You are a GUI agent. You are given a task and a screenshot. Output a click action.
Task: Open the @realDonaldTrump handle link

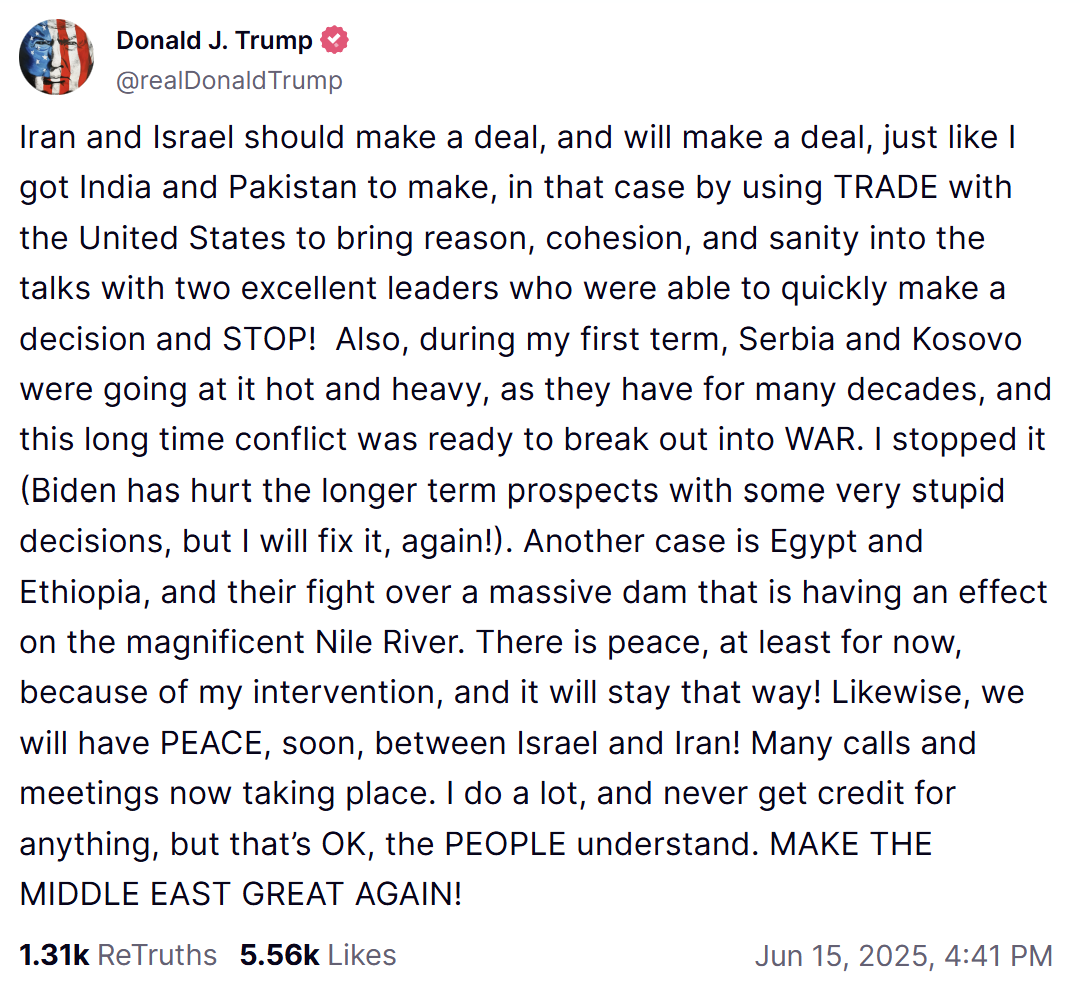tap(229, 81)
